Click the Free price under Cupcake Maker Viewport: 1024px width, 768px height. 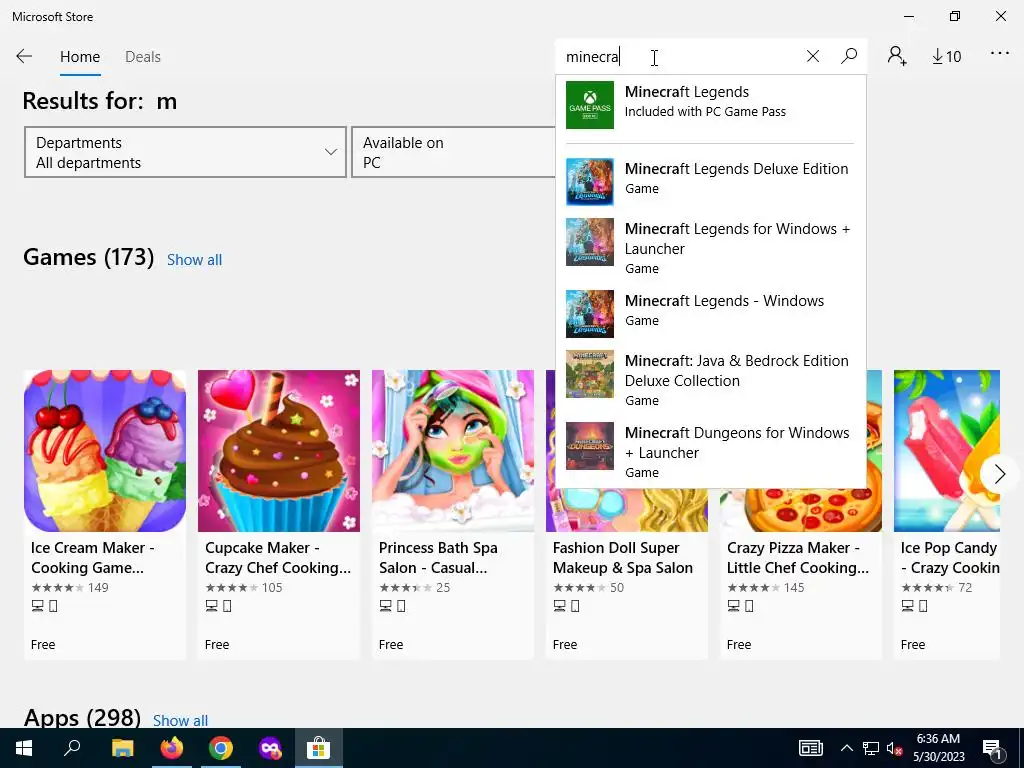tap(217, 645)
